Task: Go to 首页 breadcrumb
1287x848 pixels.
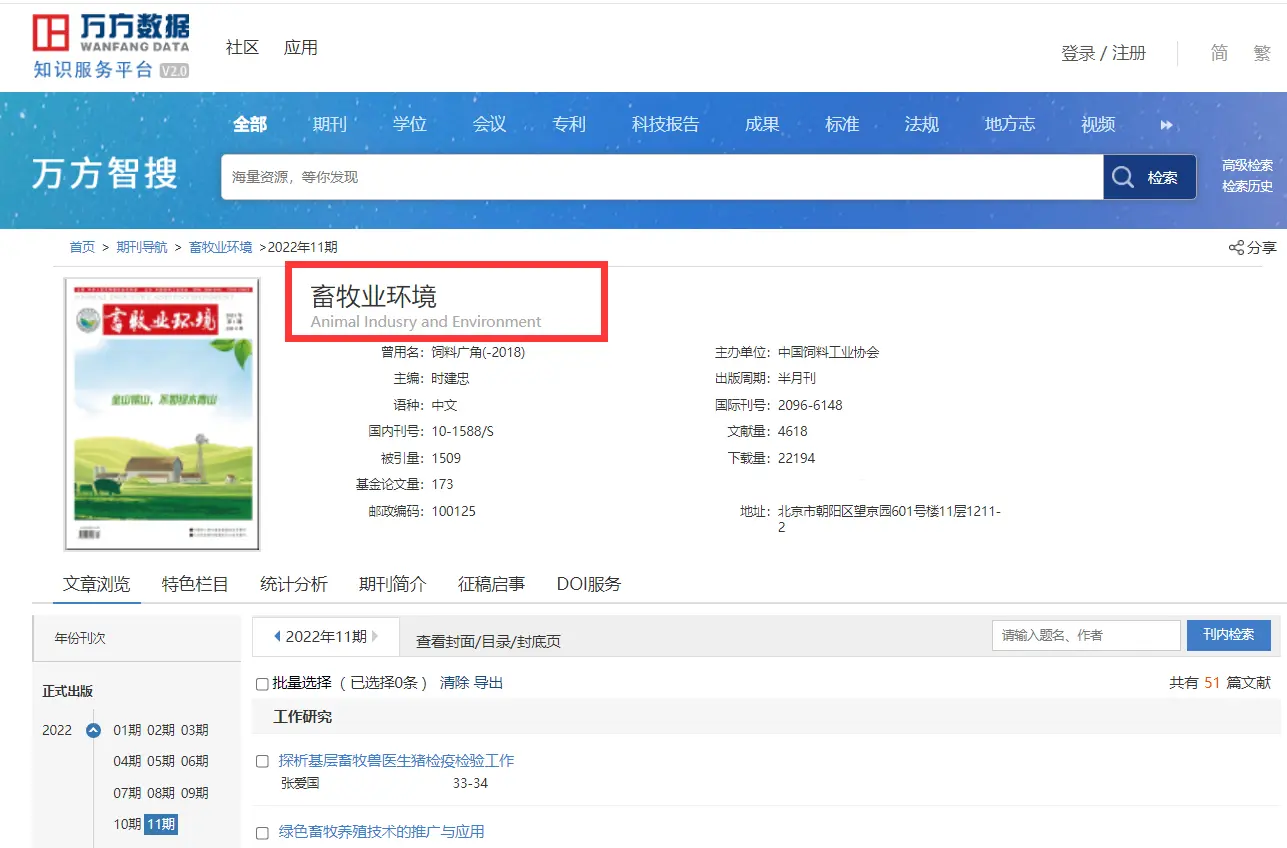Action: point(82,247)
